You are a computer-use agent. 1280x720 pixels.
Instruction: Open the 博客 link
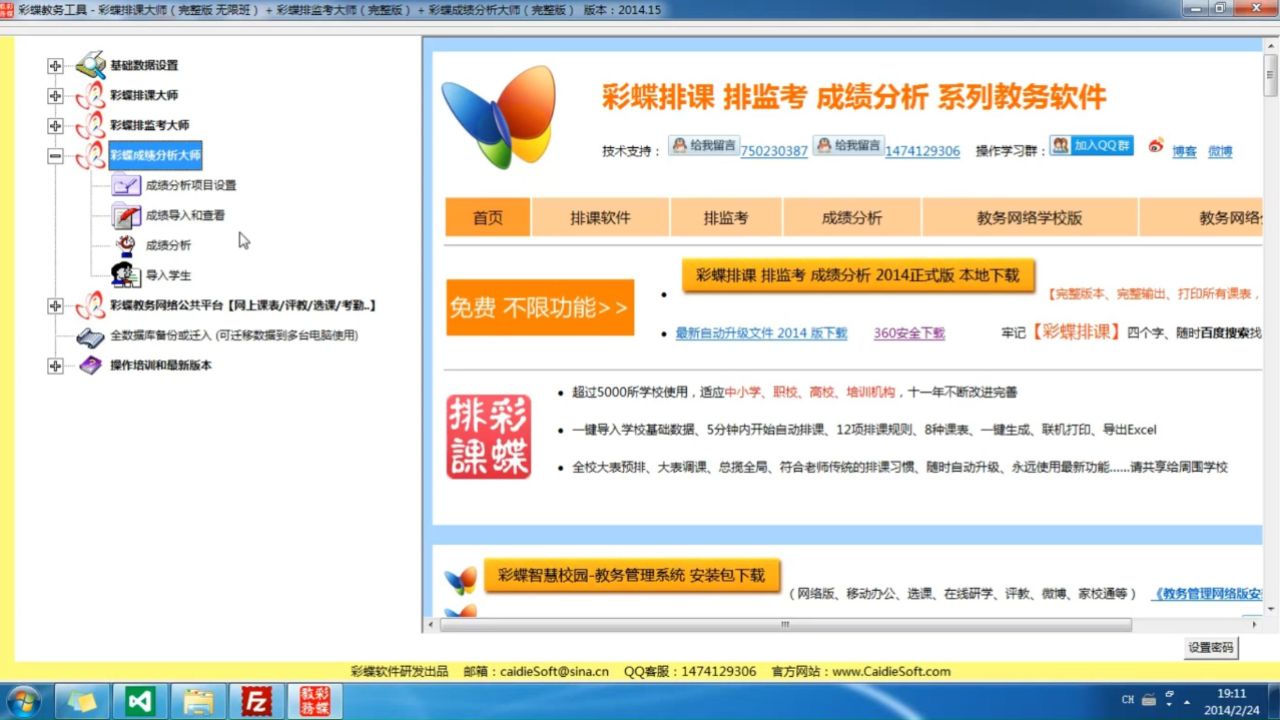tap(1184, 151)
